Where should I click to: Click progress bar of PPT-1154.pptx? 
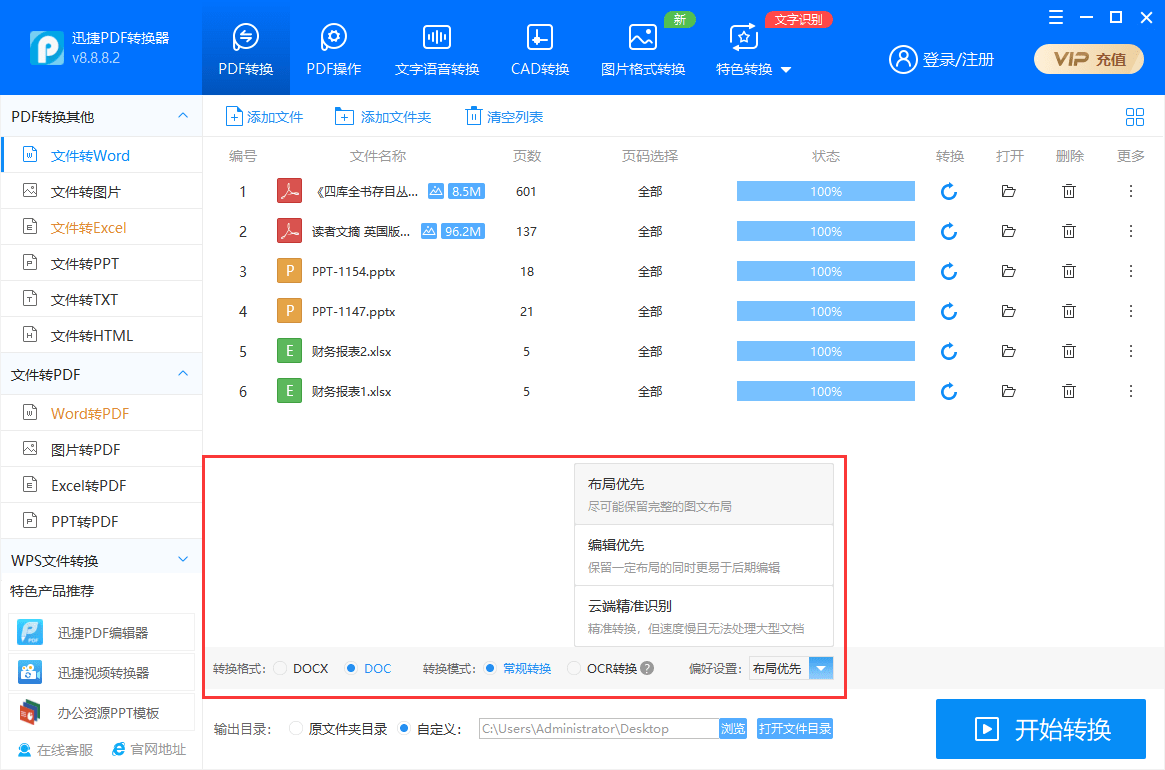[x=825, y=271]
